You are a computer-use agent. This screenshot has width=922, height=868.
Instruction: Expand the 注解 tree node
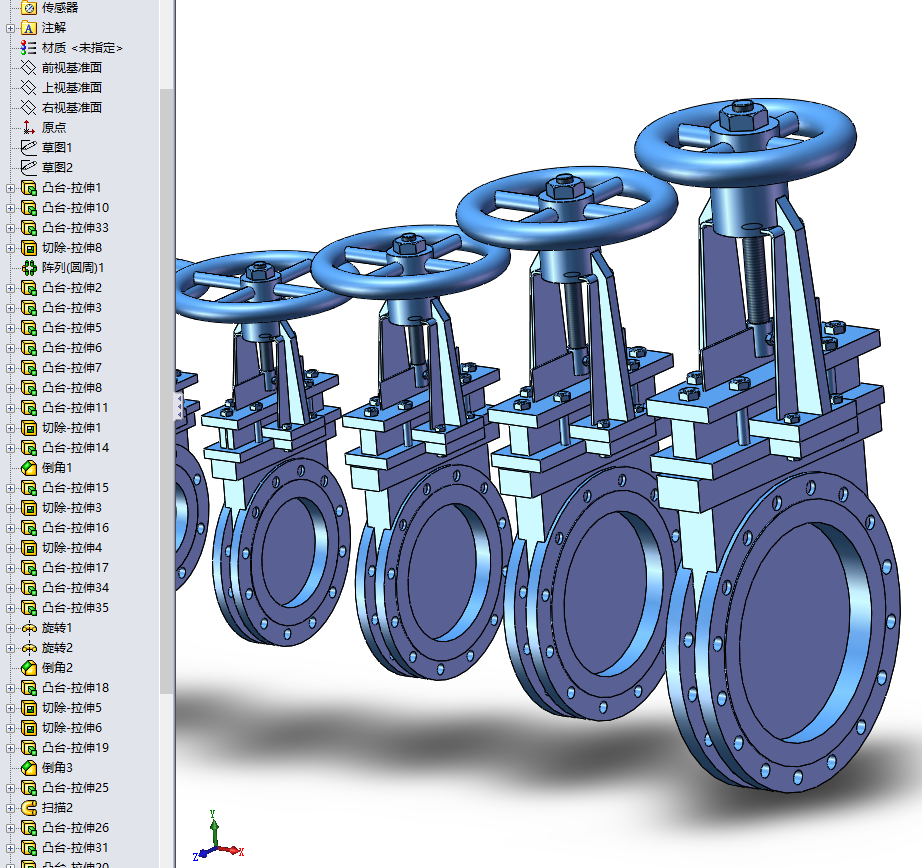(10, 28)
